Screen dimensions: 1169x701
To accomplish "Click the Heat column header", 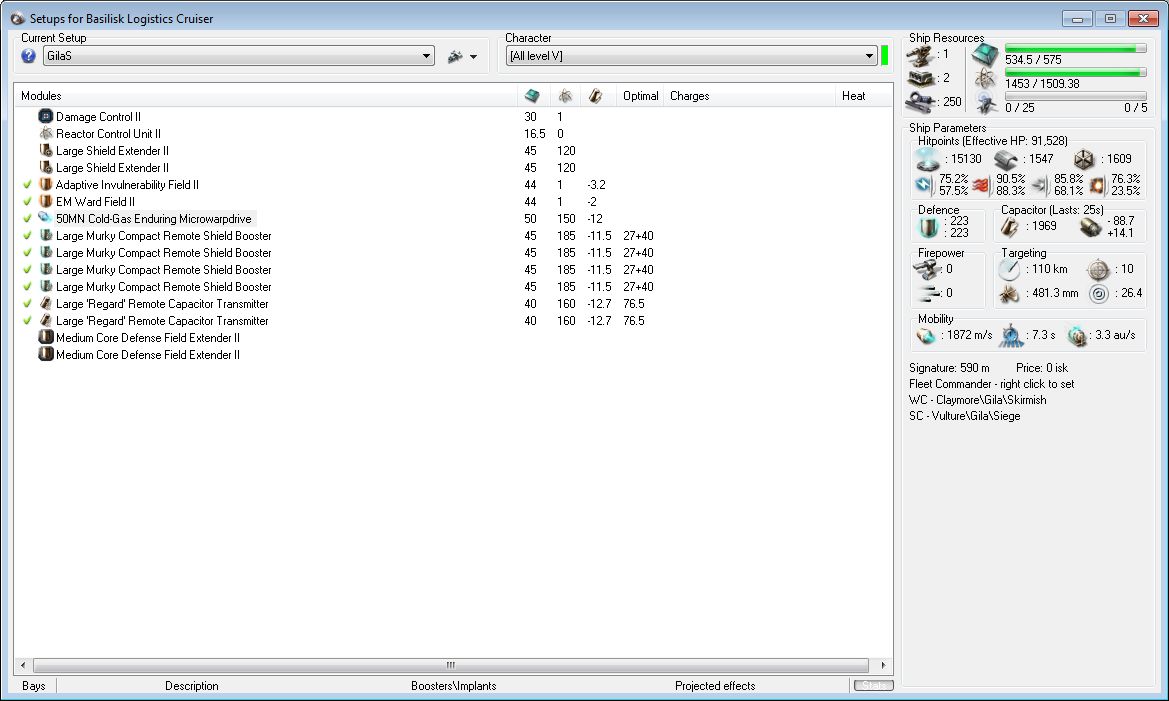I will click(863, 95).
